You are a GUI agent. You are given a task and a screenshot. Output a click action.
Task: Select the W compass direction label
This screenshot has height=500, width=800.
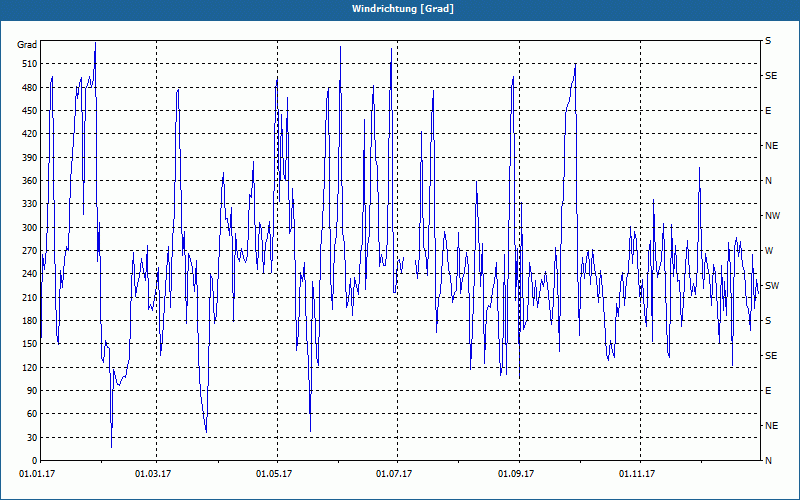point(769,251)
